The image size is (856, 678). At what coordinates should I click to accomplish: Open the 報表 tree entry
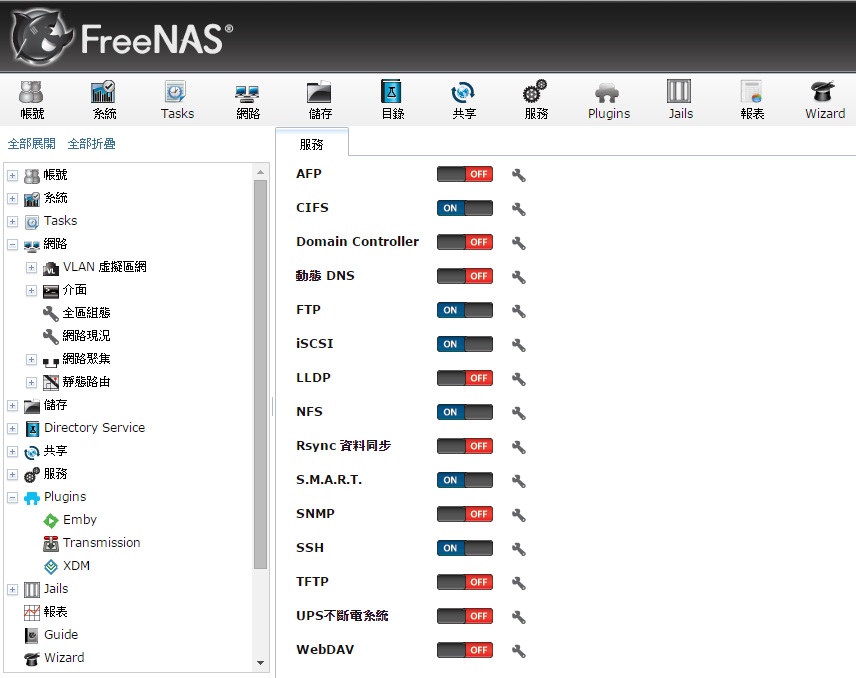(x=56, y=611)
